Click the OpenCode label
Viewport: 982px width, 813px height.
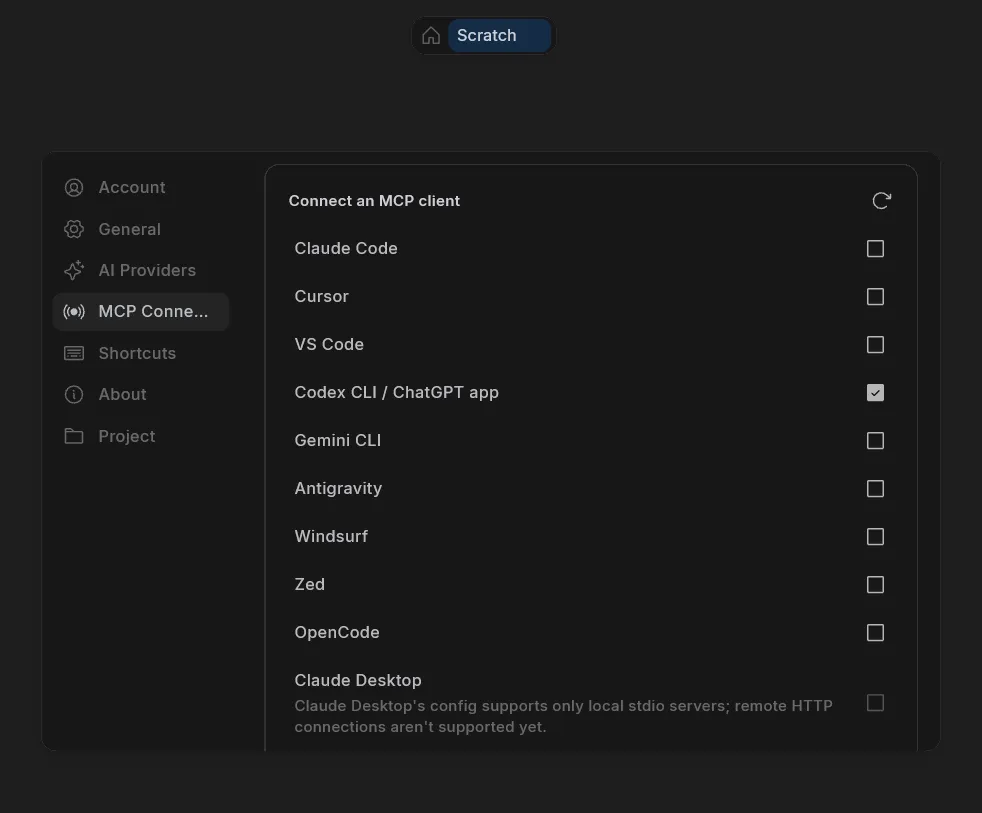point(337,633)
